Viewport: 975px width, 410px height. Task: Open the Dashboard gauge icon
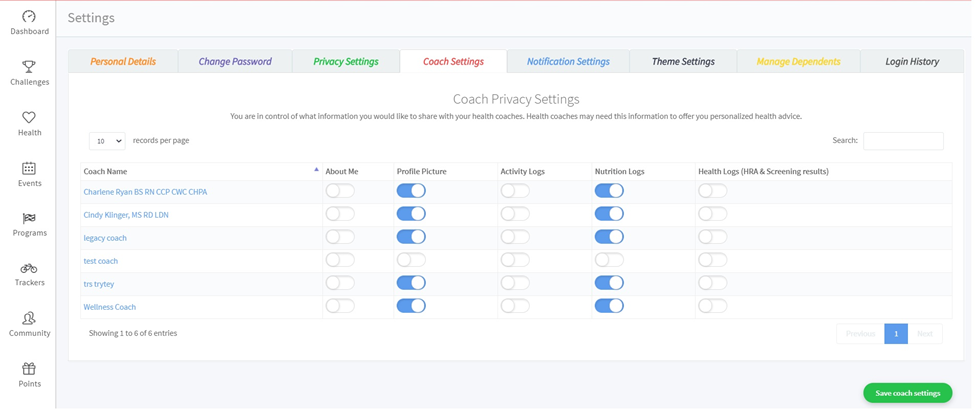29,17
